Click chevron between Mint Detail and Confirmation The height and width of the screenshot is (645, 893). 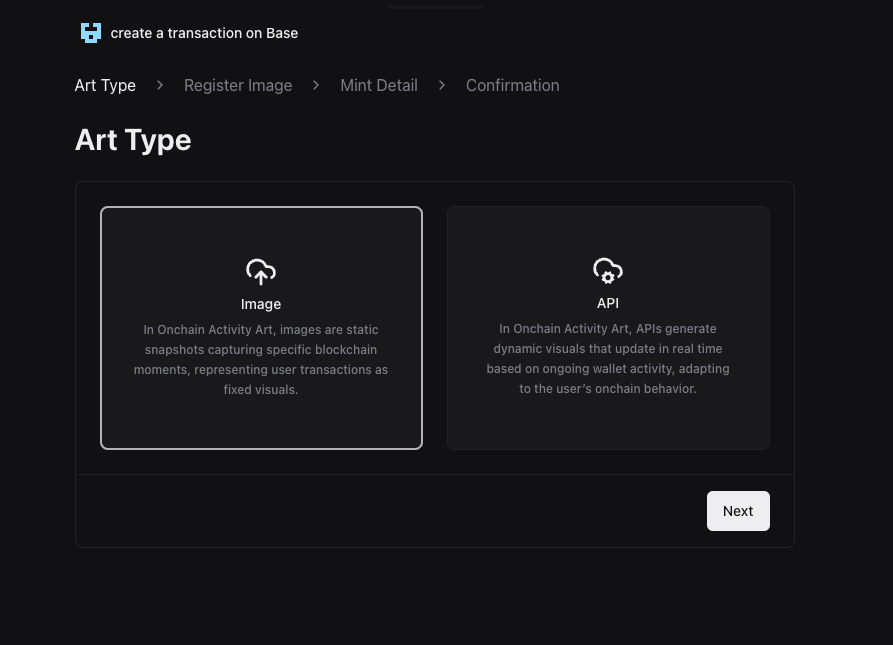(x=441, y=86)
